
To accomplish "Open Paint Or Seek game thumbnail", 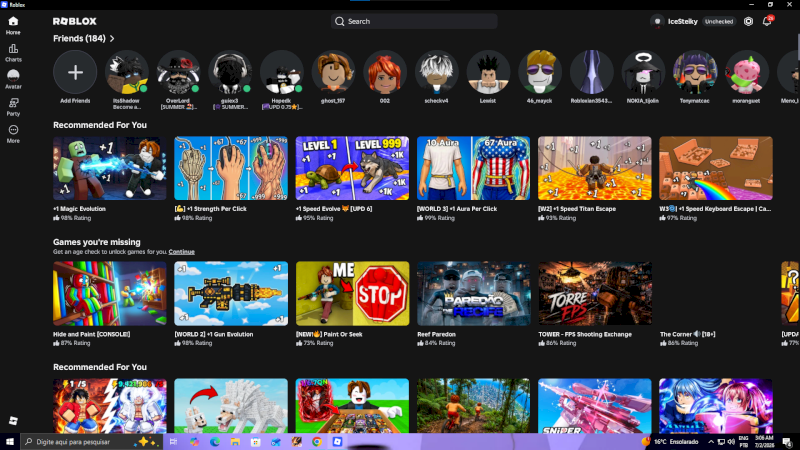I will [352, 293].
